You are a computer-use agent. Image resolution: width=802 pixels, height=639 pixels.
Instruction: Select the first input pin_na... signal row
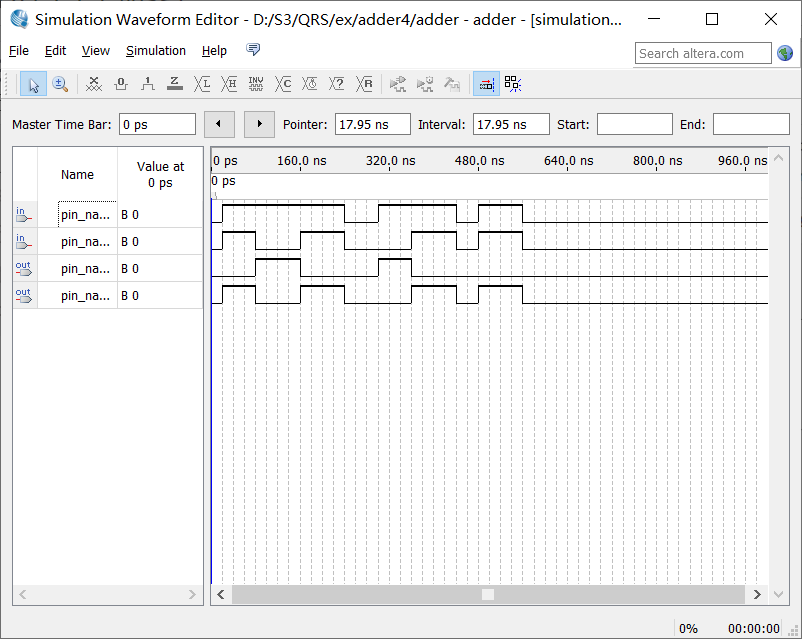tap(108, 214)
